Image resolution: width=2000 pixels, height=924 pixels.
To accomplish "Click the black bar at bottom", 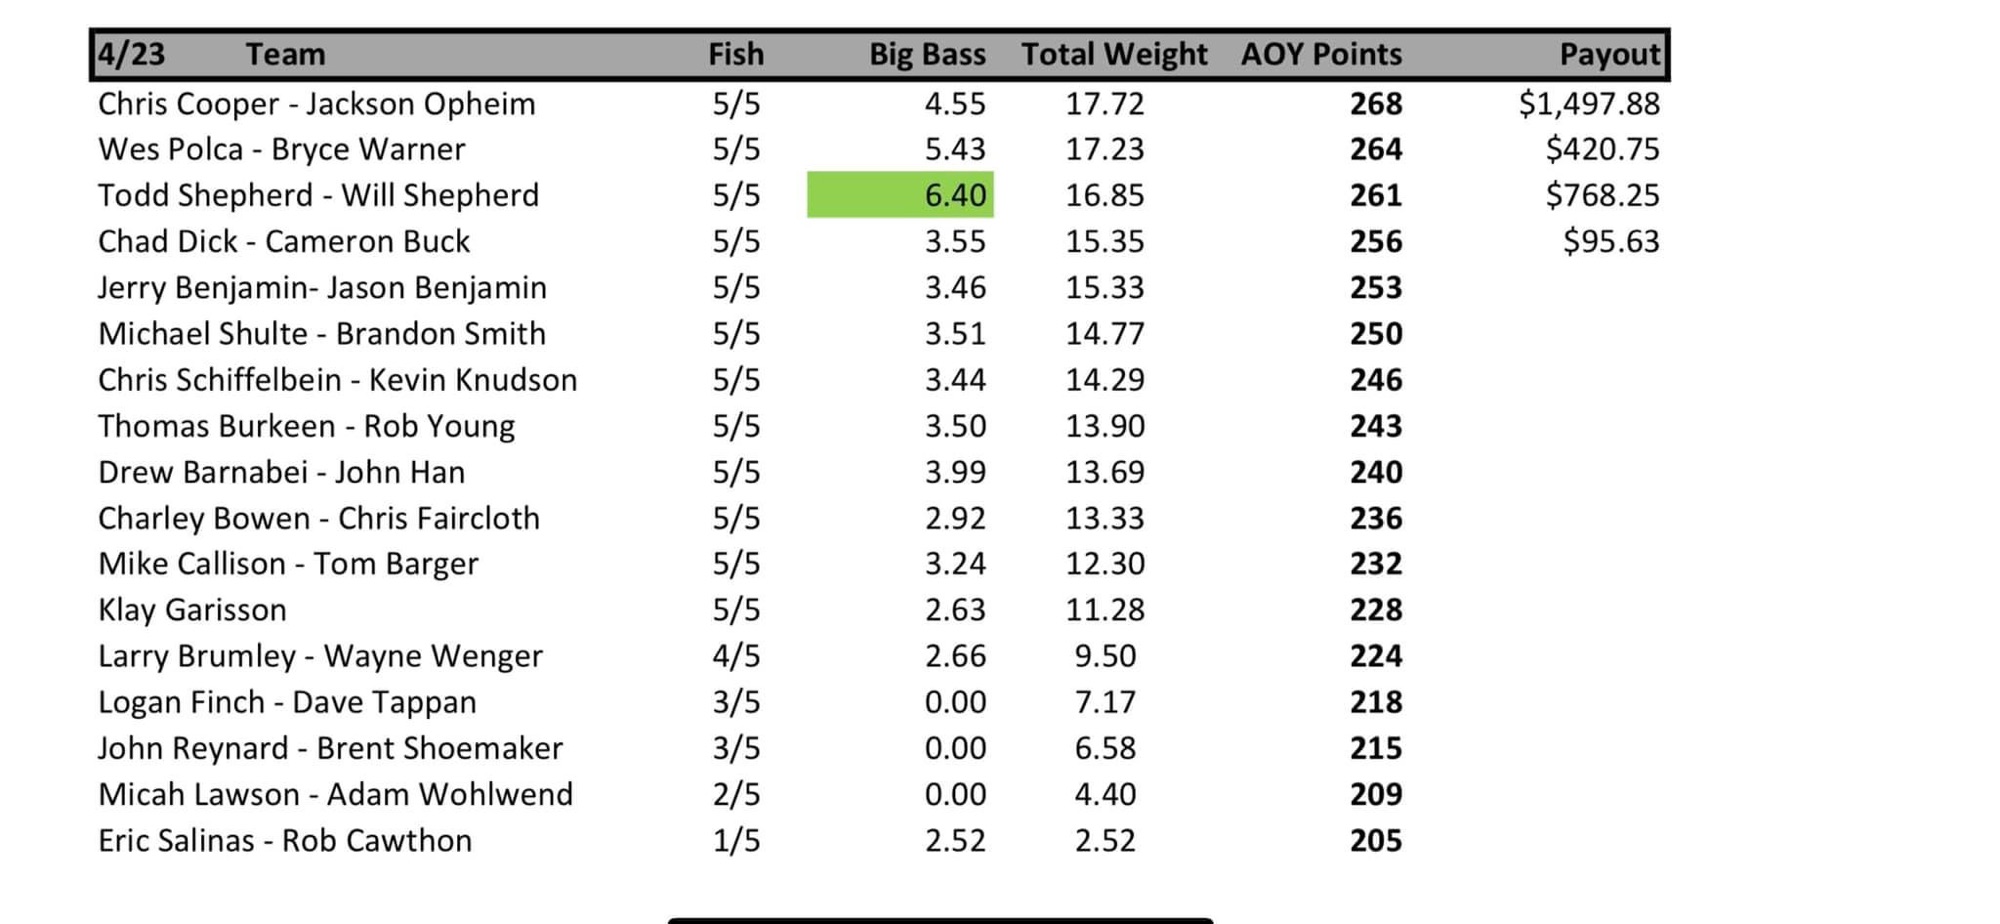I will (x=940, y=919).
